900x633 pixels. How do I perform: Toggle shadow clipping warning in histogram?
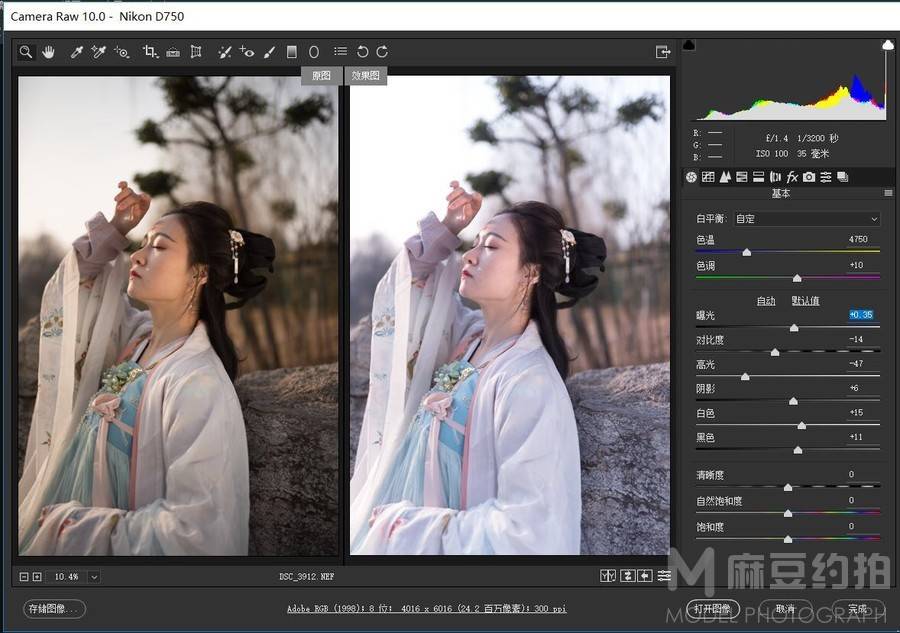[x=689, y=45]
